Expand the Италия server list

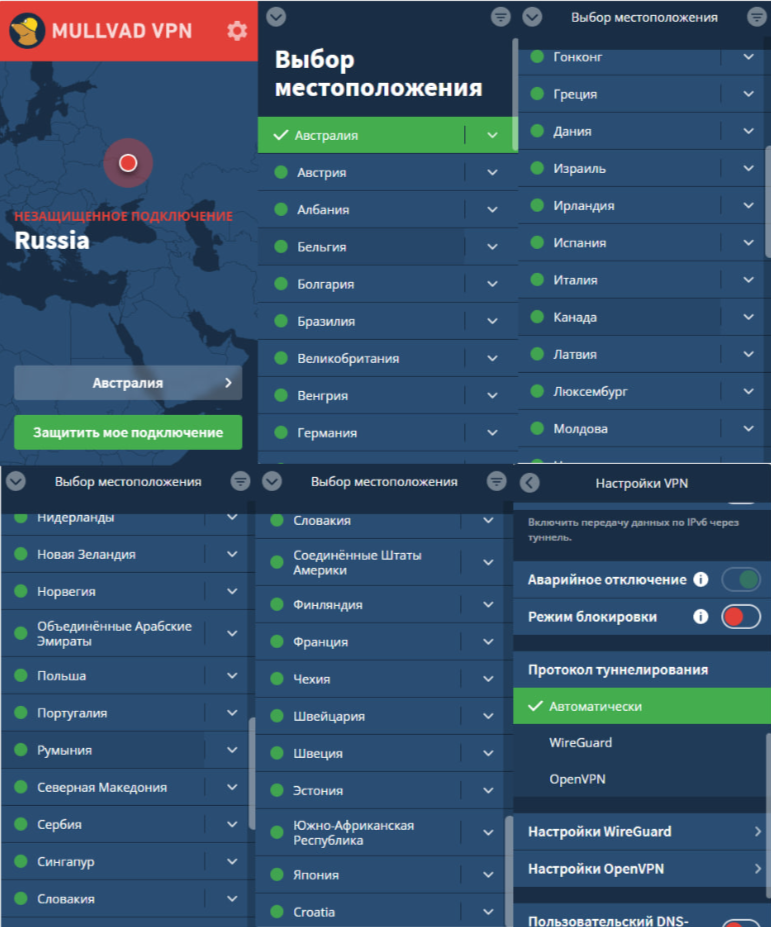pyautogui.click(x=749, y=280)
